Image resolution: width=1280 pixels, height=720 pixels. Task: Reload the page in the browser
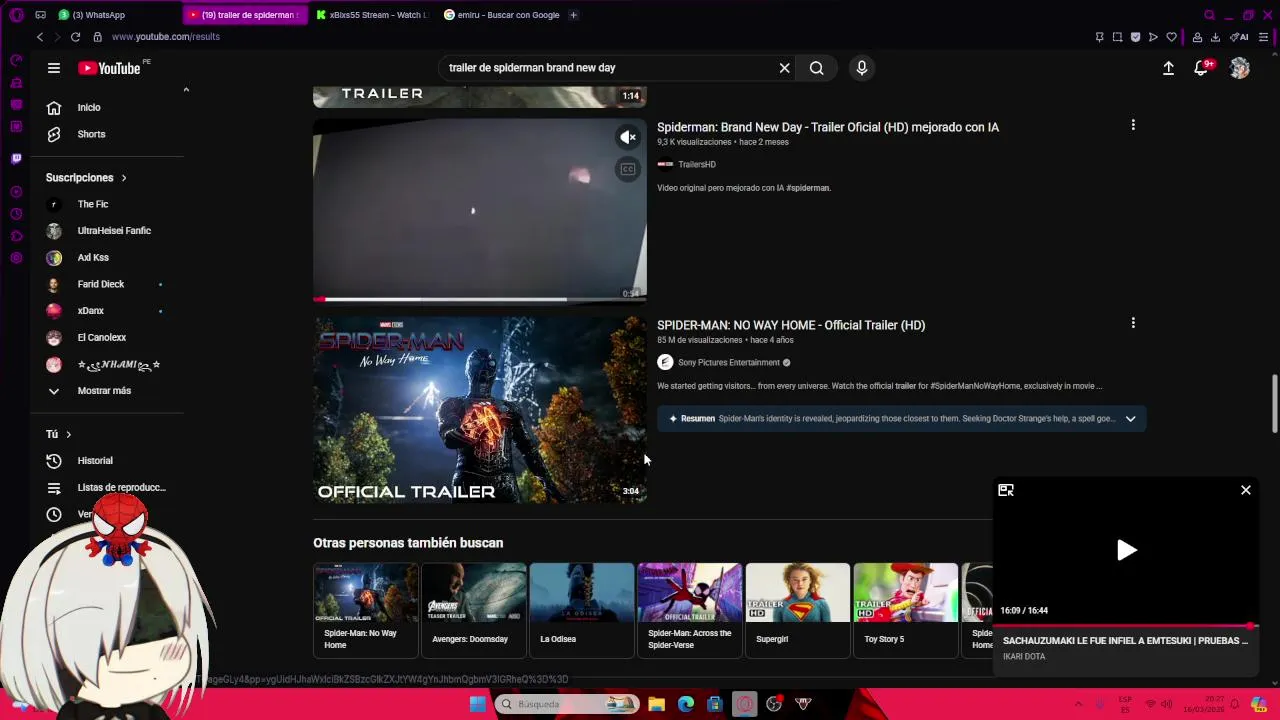point(75,37)
